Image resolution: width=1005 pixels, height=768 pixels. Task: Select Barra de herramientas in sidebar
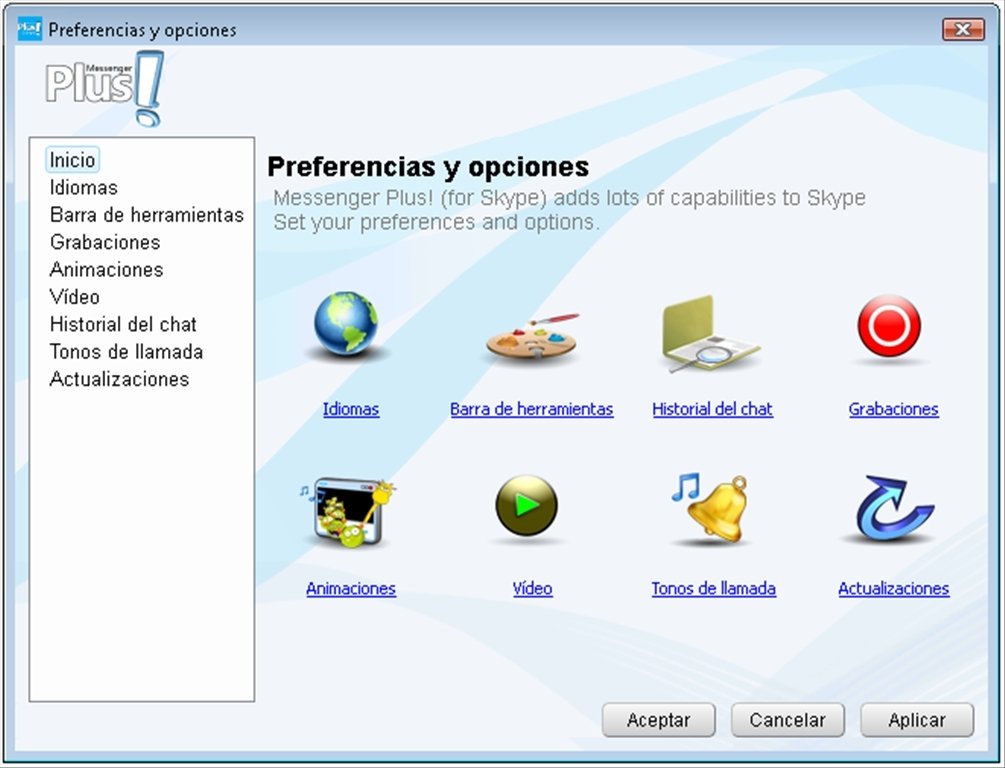tap(147, 215)
